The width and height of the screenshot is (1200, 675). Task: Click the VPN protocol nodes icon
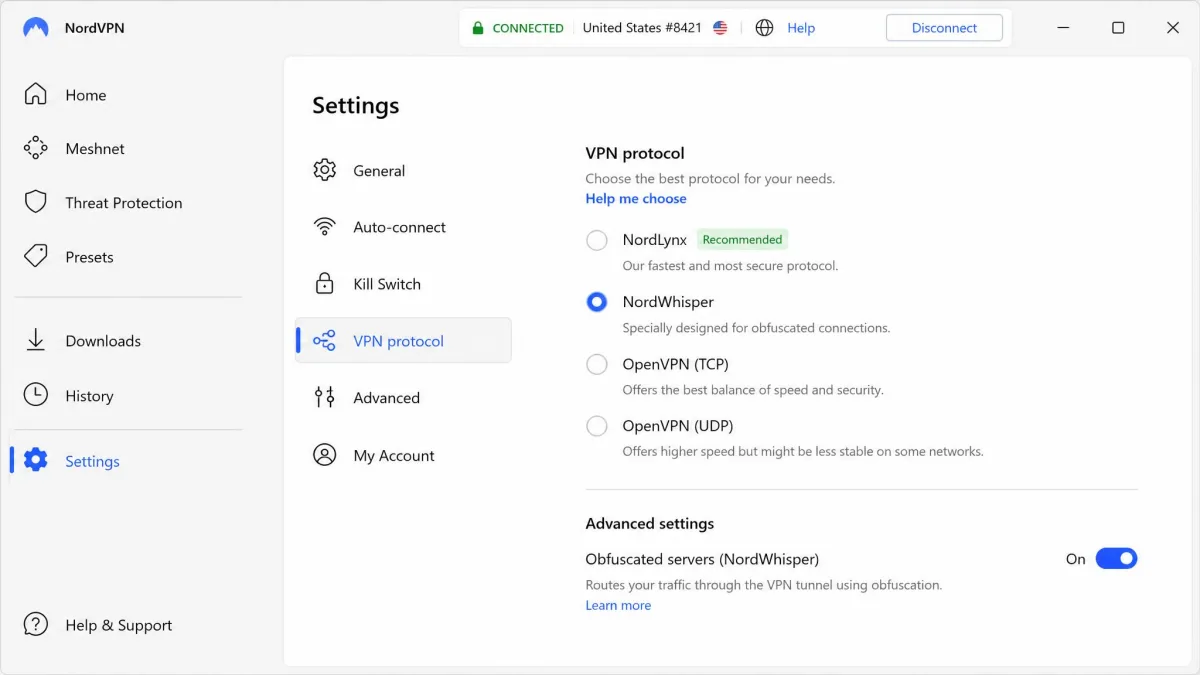(x=324, y=341)
